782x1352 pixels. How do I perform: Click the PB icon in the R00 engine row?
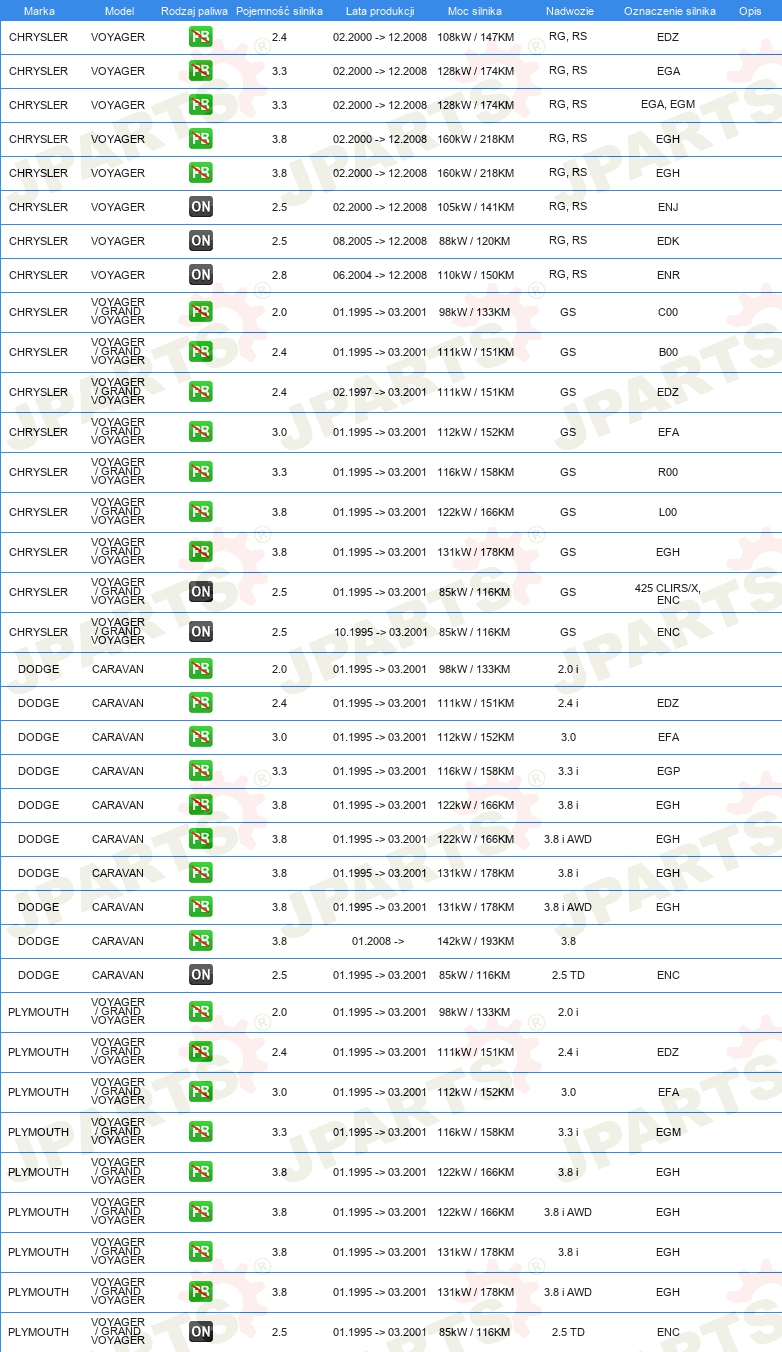[x=201, y=472]
